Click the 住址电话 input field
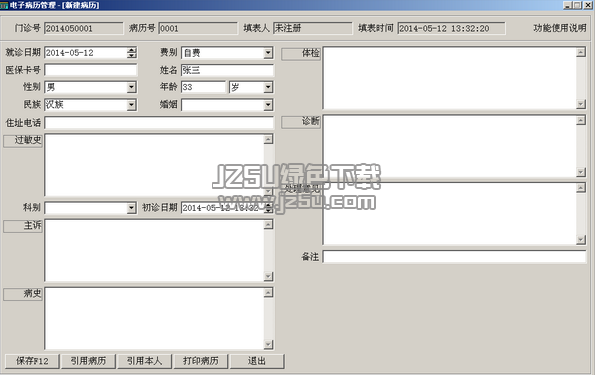This screenshot has width=595, height=375. click(x=159, y=123)
